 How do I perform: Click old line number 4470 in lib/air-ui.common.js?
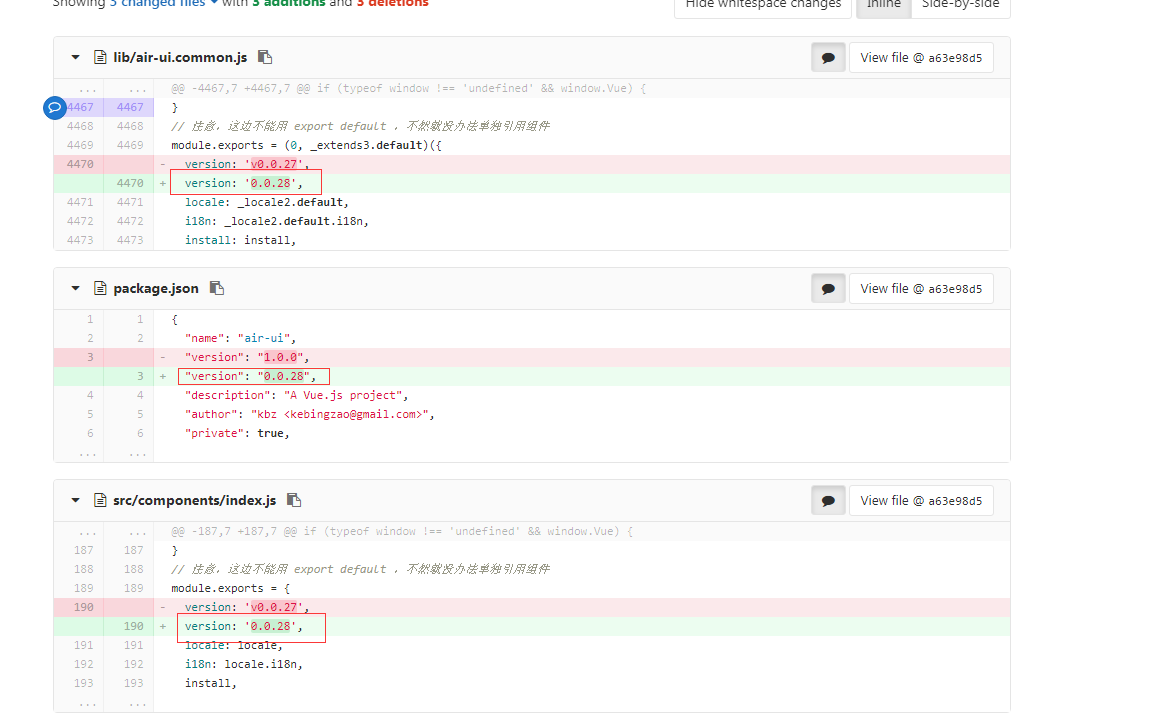80,164
